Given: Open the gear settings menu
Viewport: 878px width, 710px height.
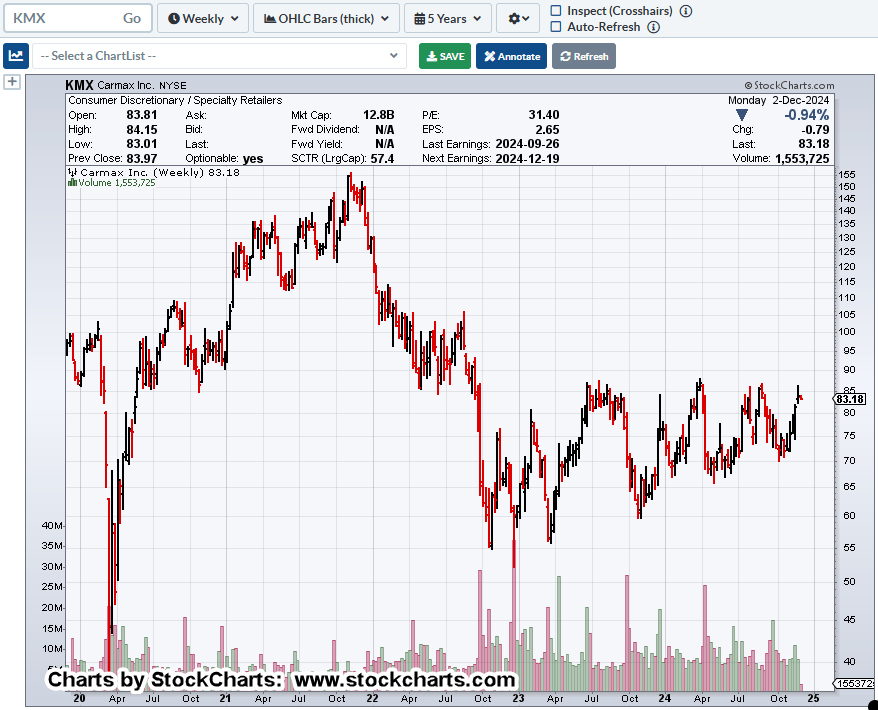Looking at the screenshot, I should click(516, 18).
